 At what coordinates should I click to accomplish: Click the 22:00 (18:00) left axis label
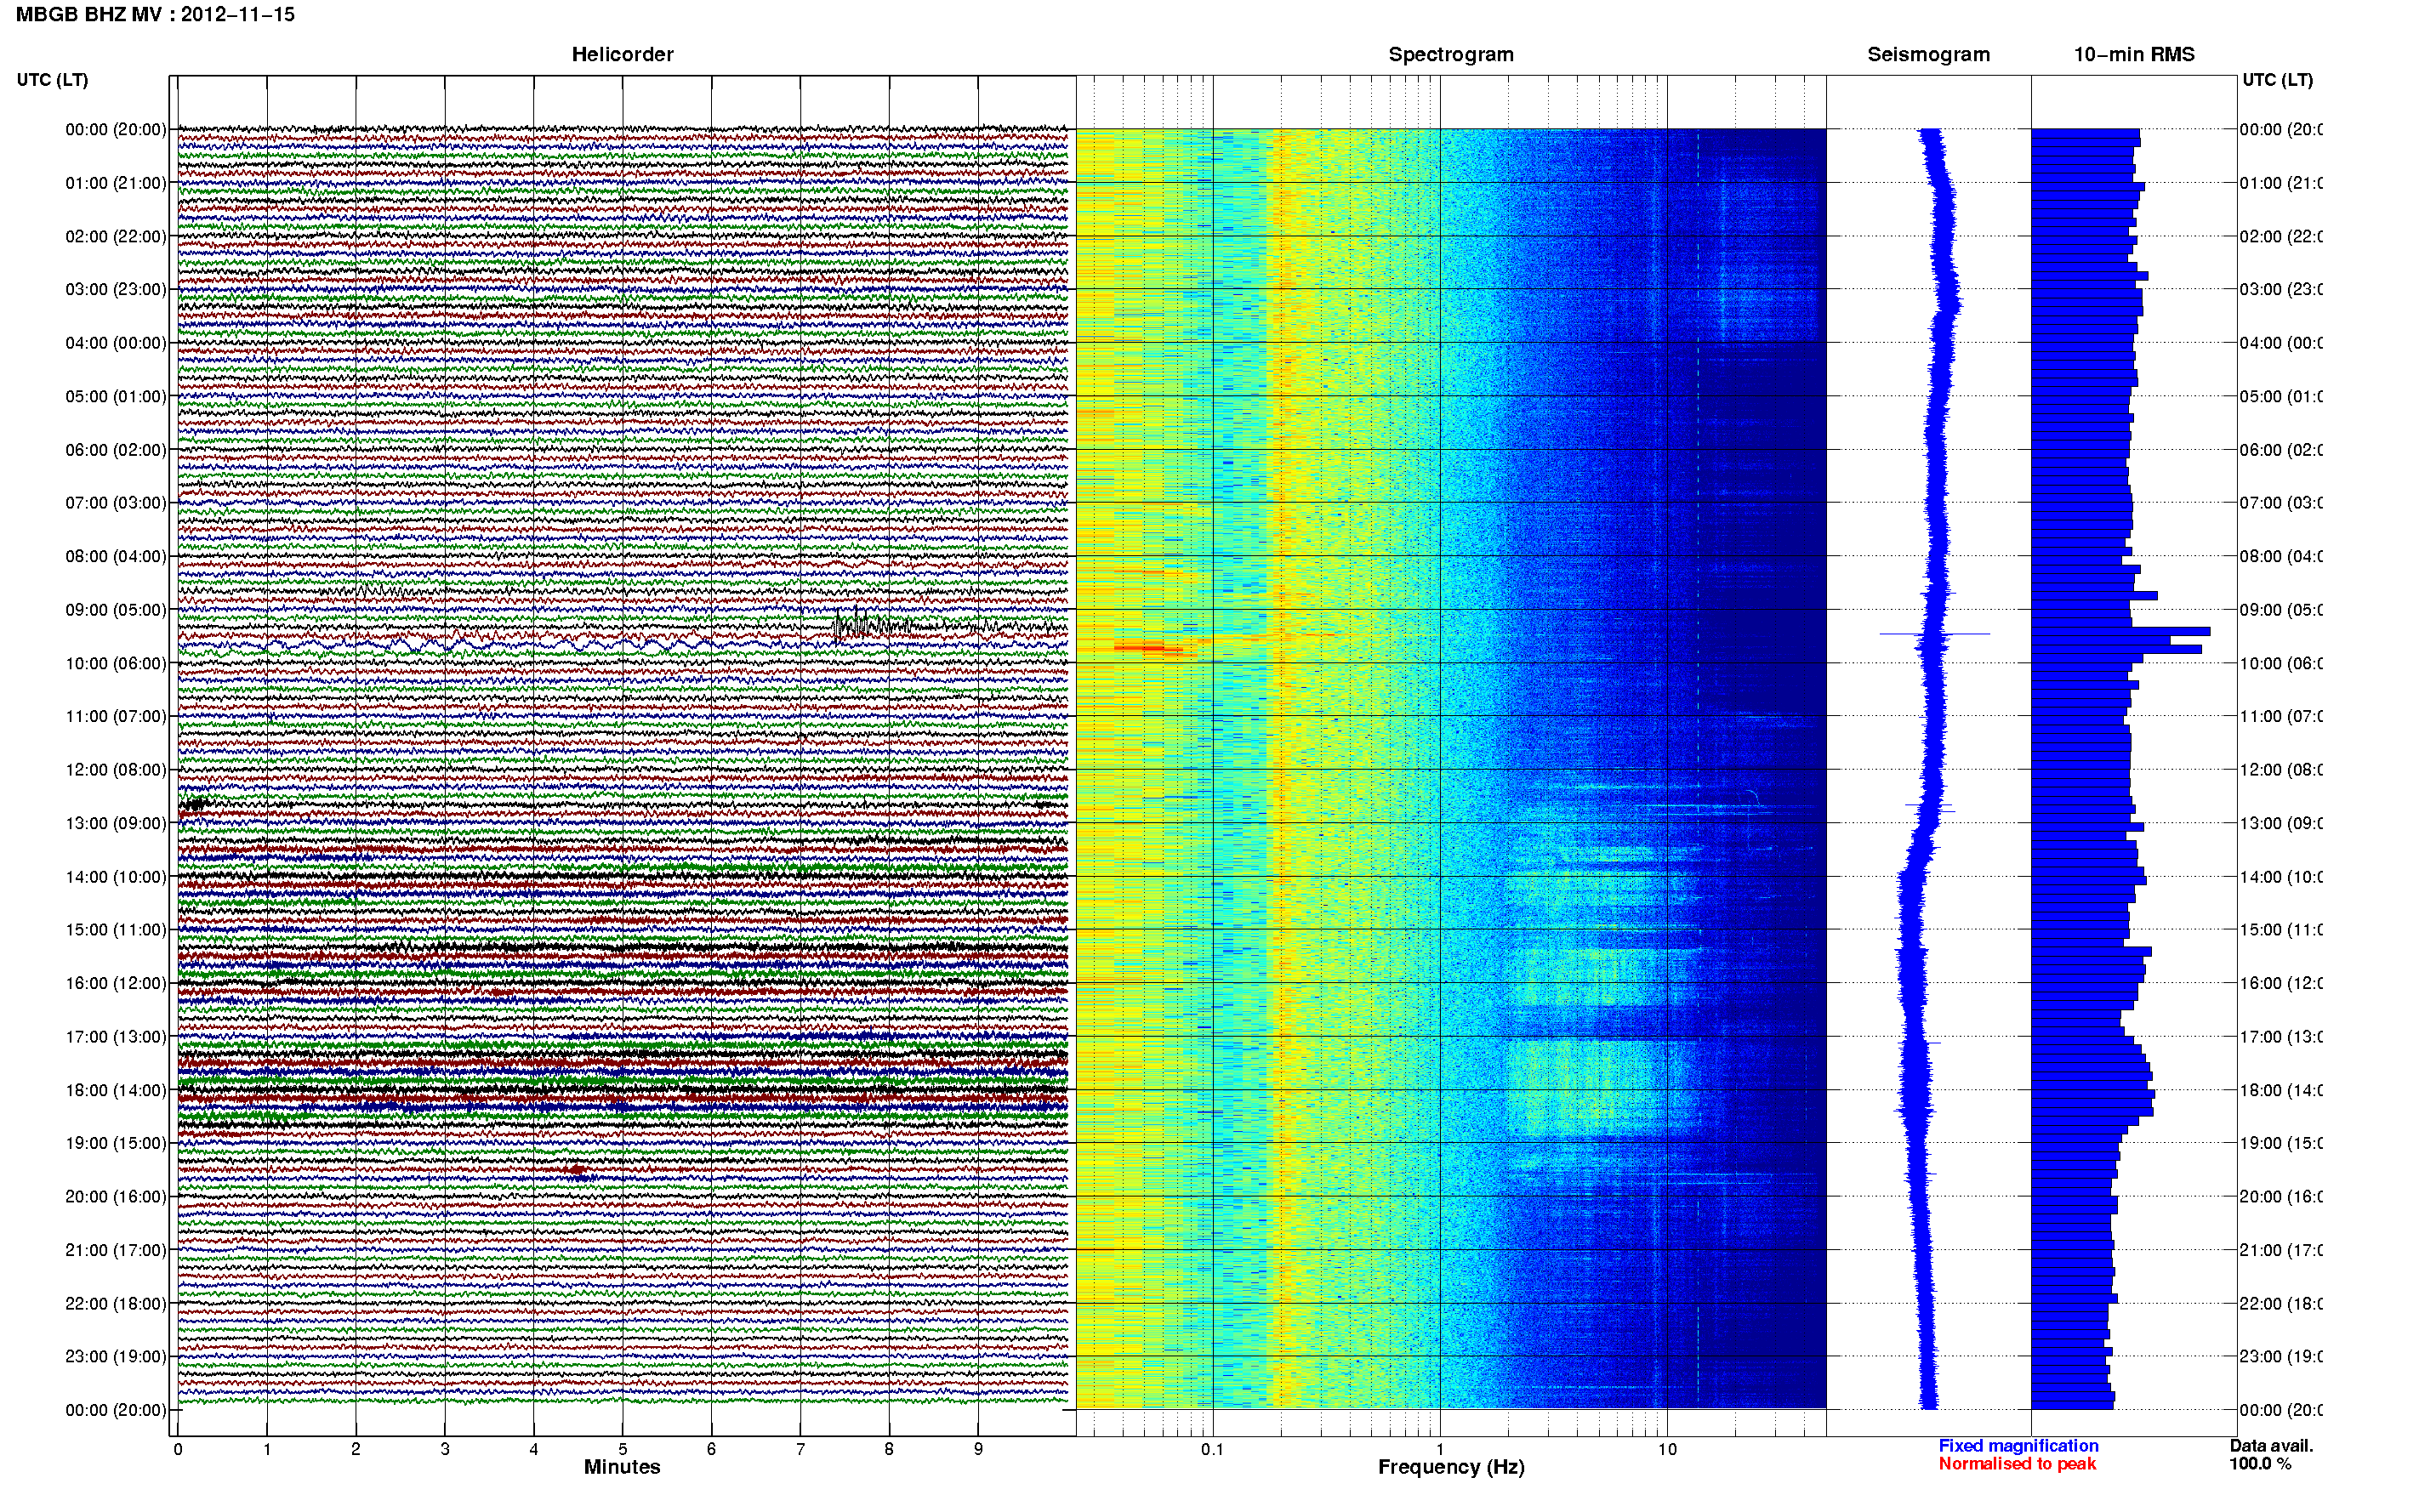(116, 1304)
